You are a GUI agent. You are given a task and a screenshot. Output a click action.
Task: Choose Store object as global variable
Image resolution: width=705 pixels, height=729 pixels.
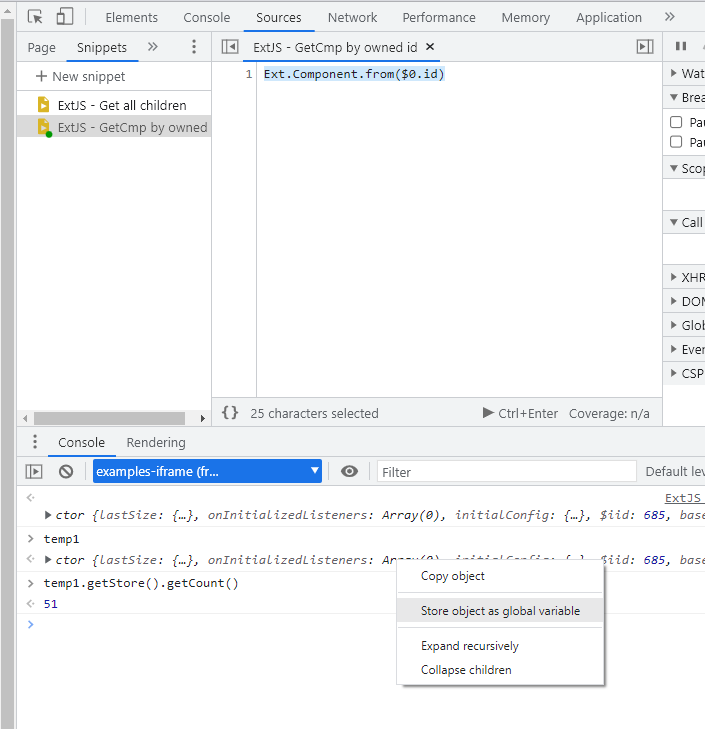point(500,610)
